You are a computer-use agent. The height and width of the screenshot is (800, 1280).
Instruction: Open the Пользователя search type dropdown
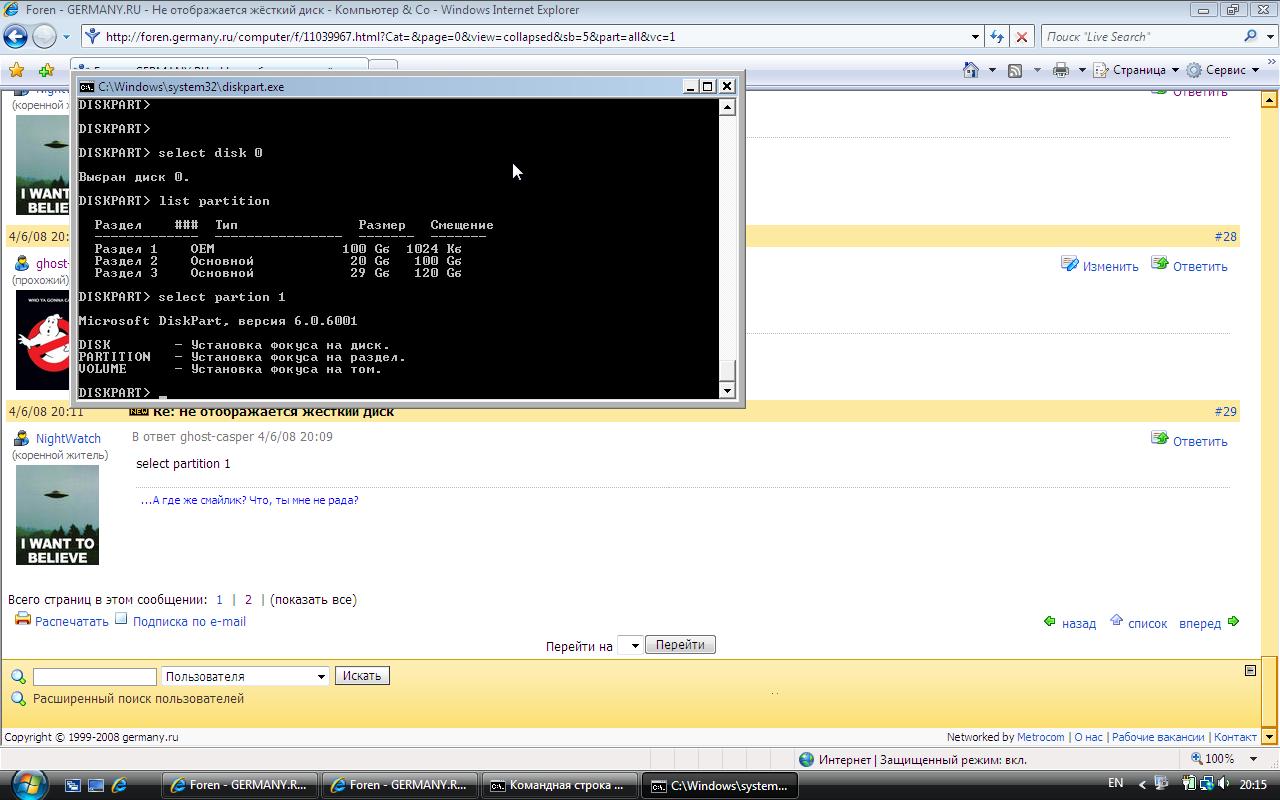tap(246, 677)
